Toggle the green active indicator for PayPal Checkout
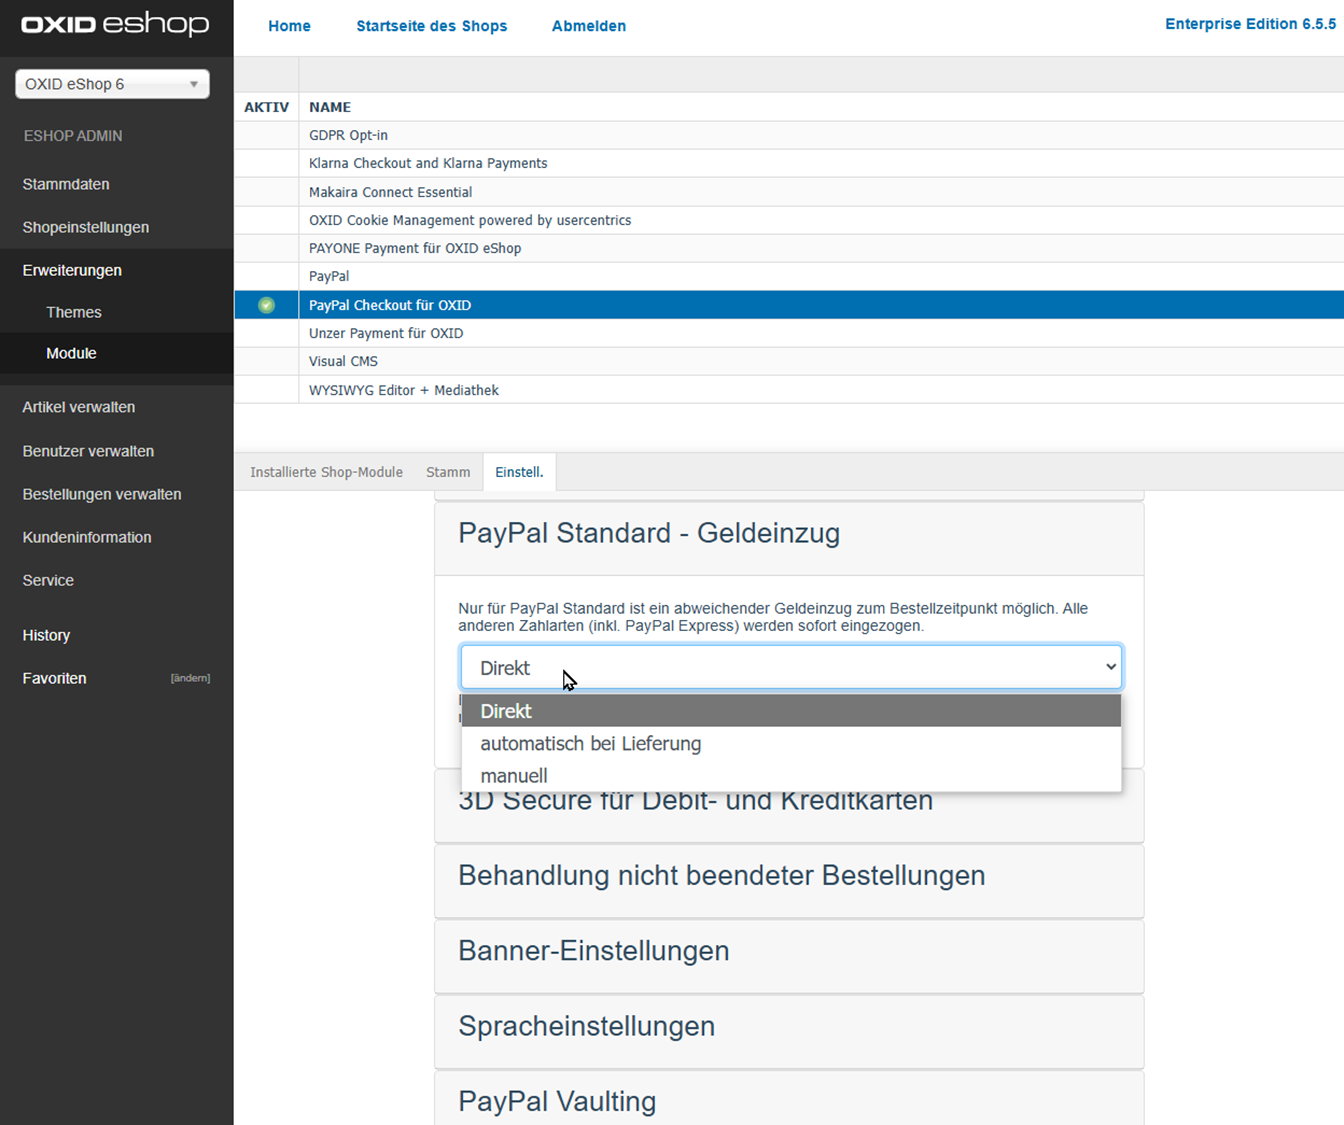Viewport: 1344px width, 1125px height. coord(265,305)
